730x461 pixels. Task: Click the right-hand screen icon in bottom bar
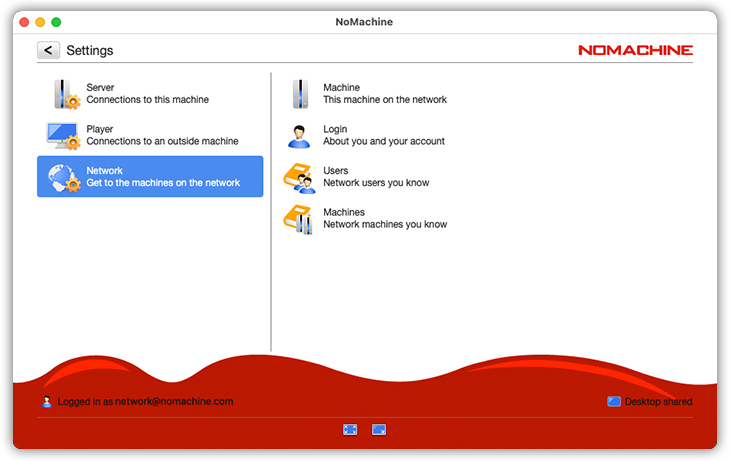(x=379, y=429)
